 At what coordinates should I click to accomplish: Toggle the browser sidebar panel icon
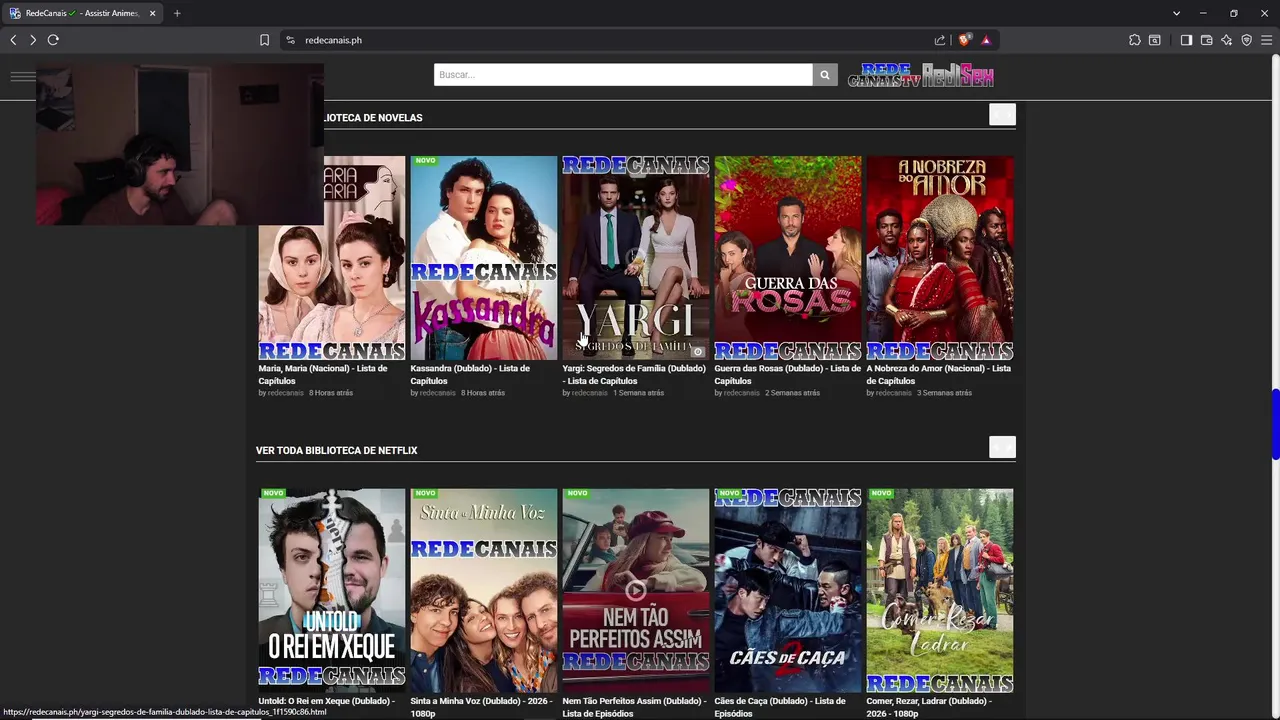coord(1186,40)
